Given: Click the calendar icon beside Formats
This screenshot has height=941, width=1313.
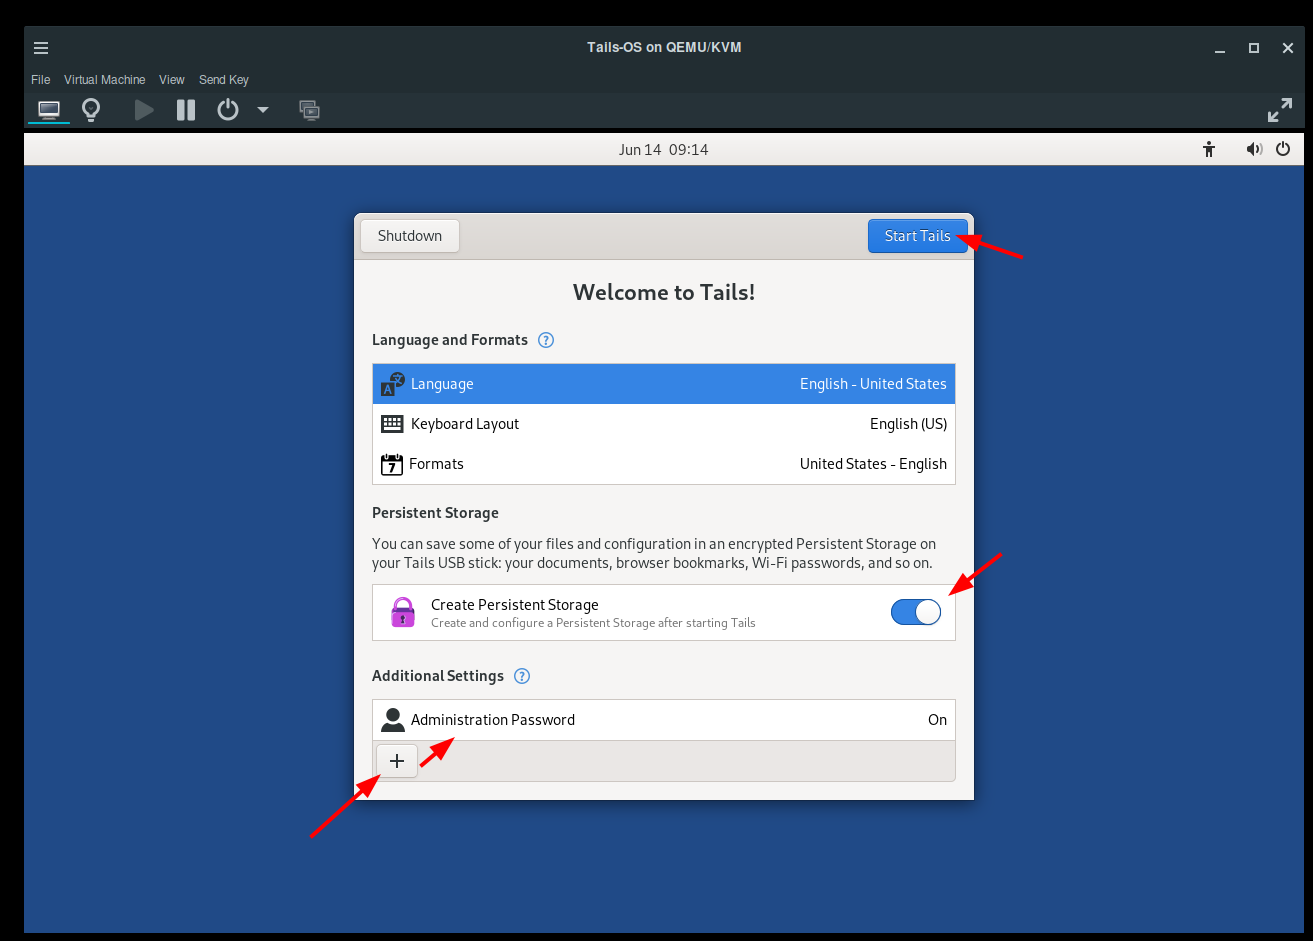Looking at the screenshot, I should [392, 464].
